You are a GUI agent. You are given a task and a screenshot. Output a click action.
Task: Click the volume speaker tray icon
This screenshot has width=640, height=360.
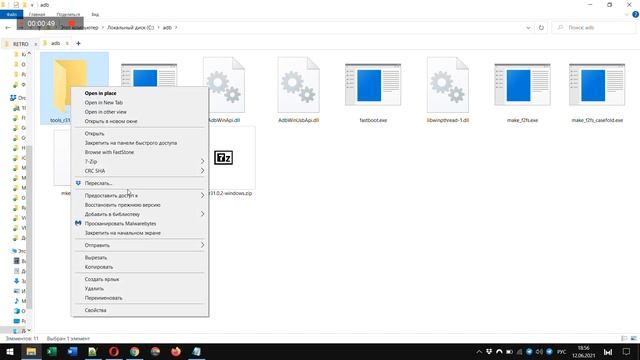point(539,352)
